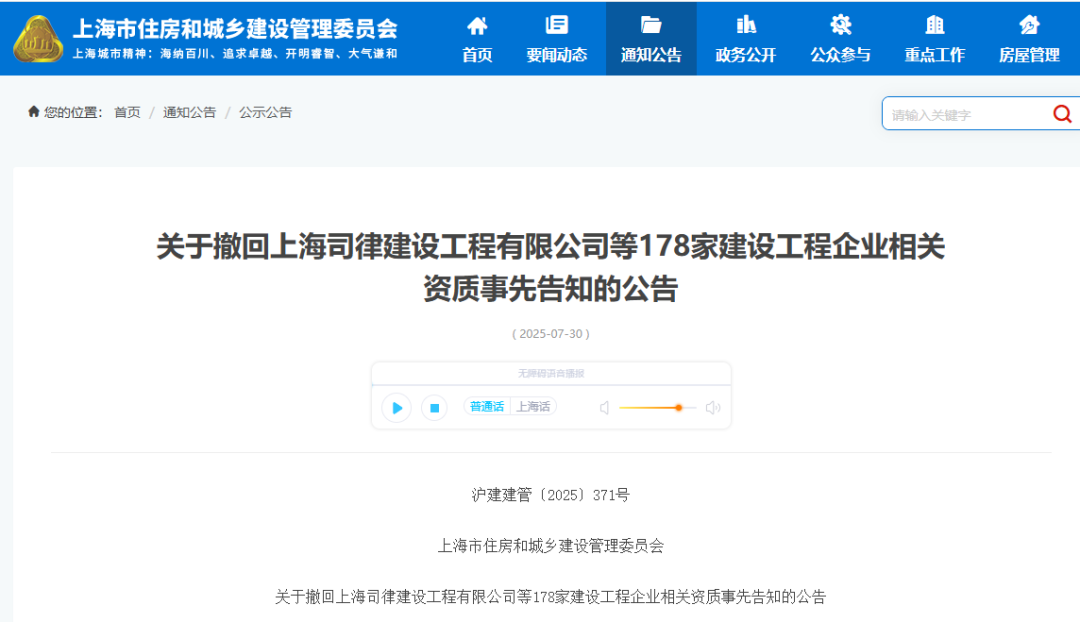Play the audio broadcast

point(397,408)
